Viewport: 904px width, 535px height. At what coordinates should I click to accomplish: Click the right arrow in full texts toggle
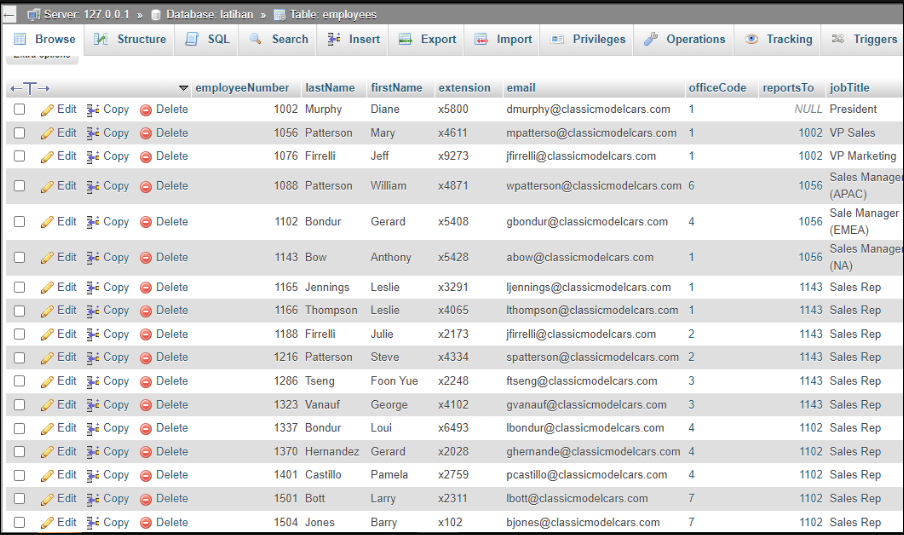[44, 89]
